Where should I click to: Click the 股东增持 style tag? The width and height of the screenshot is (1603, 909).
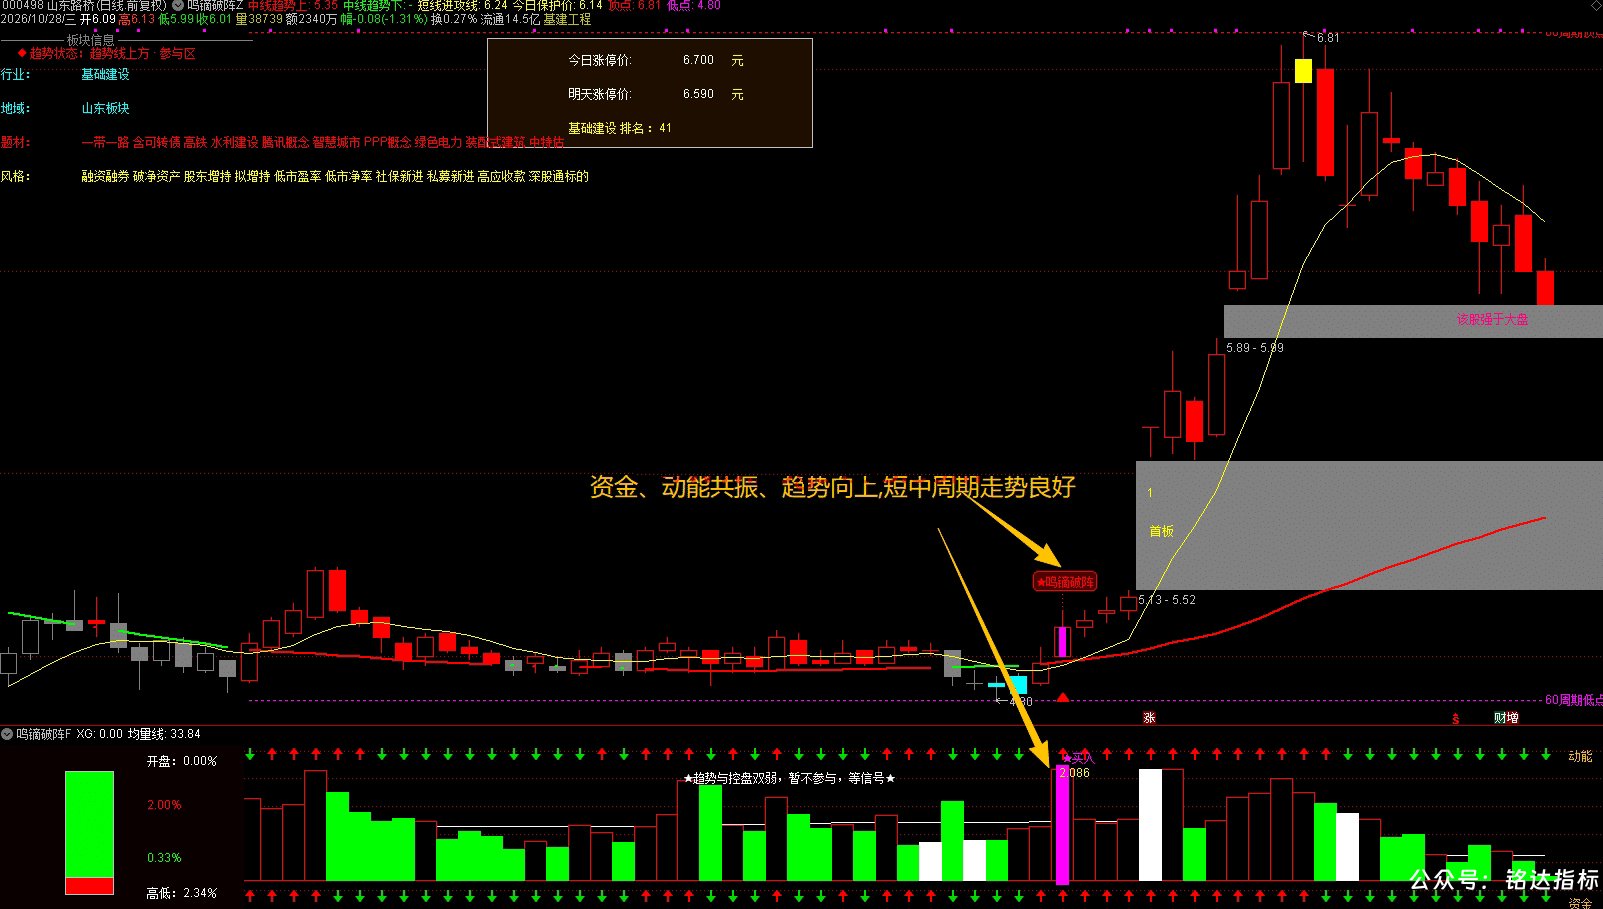pyautogui.click(x=207, y=176)
